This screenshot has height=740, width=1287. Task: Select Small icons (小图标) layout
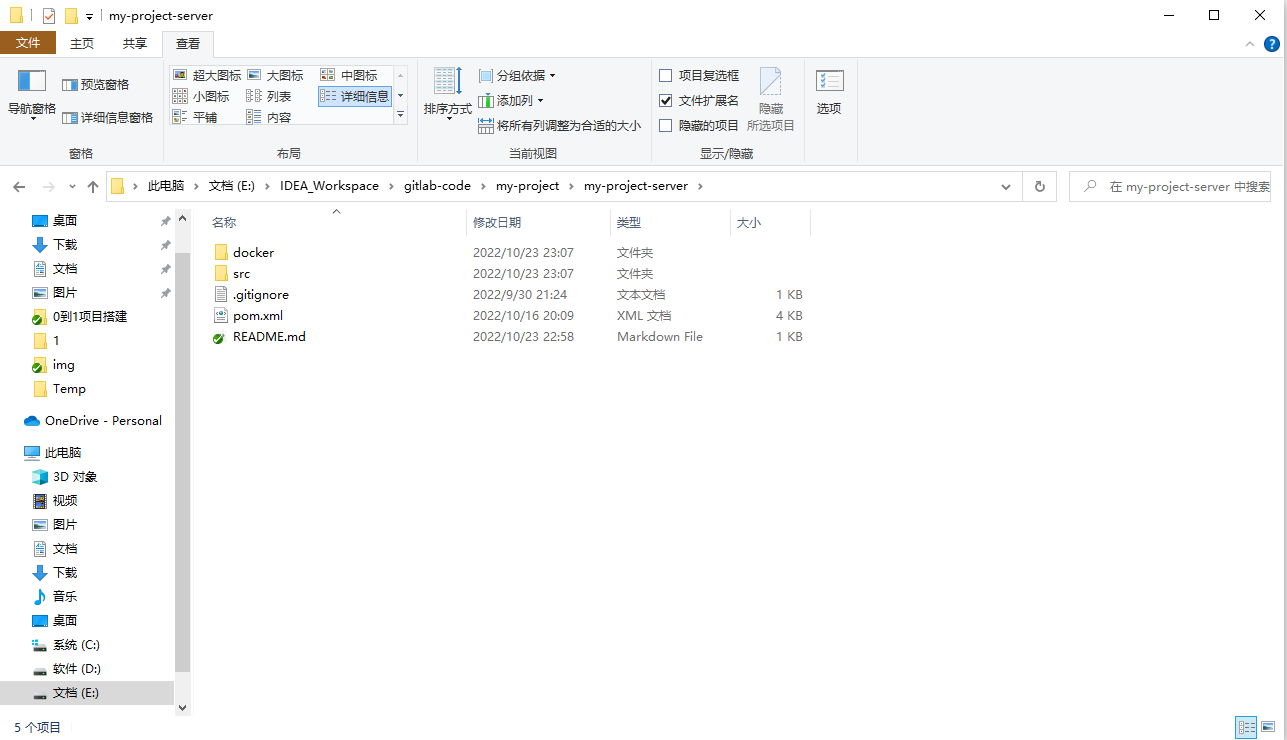(x=201, y=96)
